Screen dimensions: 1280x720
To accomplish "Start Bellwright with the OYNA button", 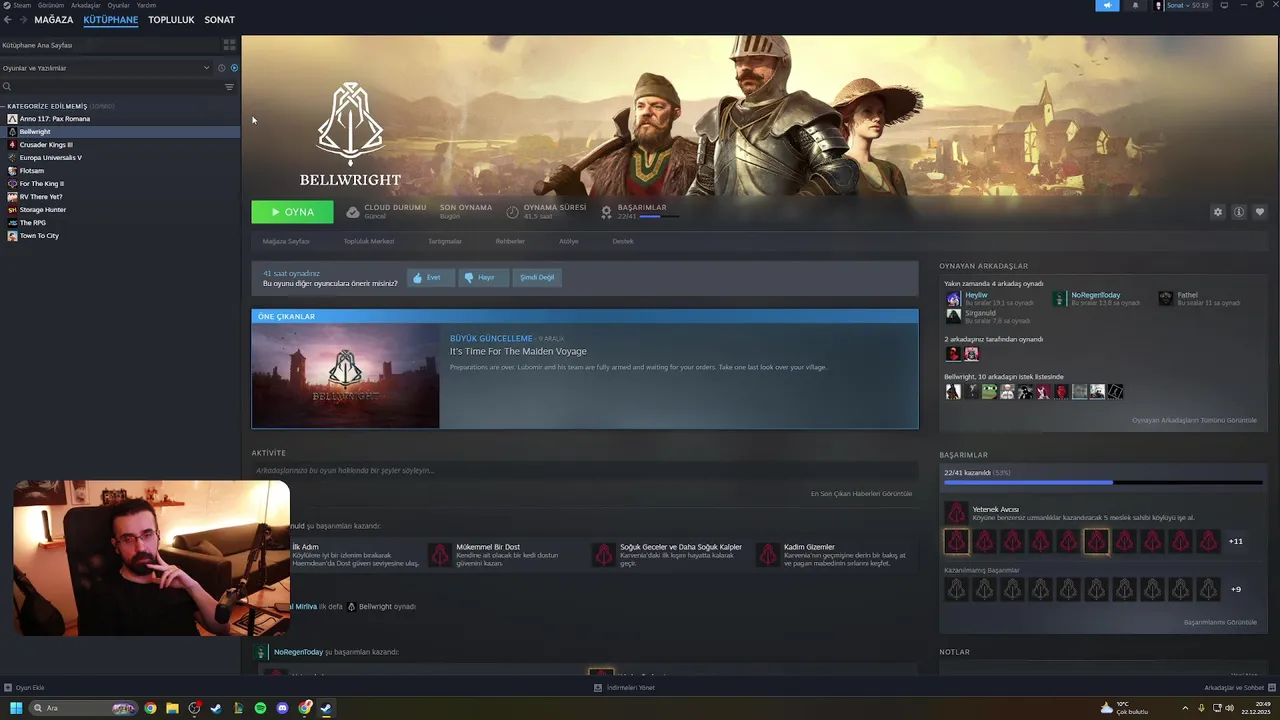I will point(292,212).
